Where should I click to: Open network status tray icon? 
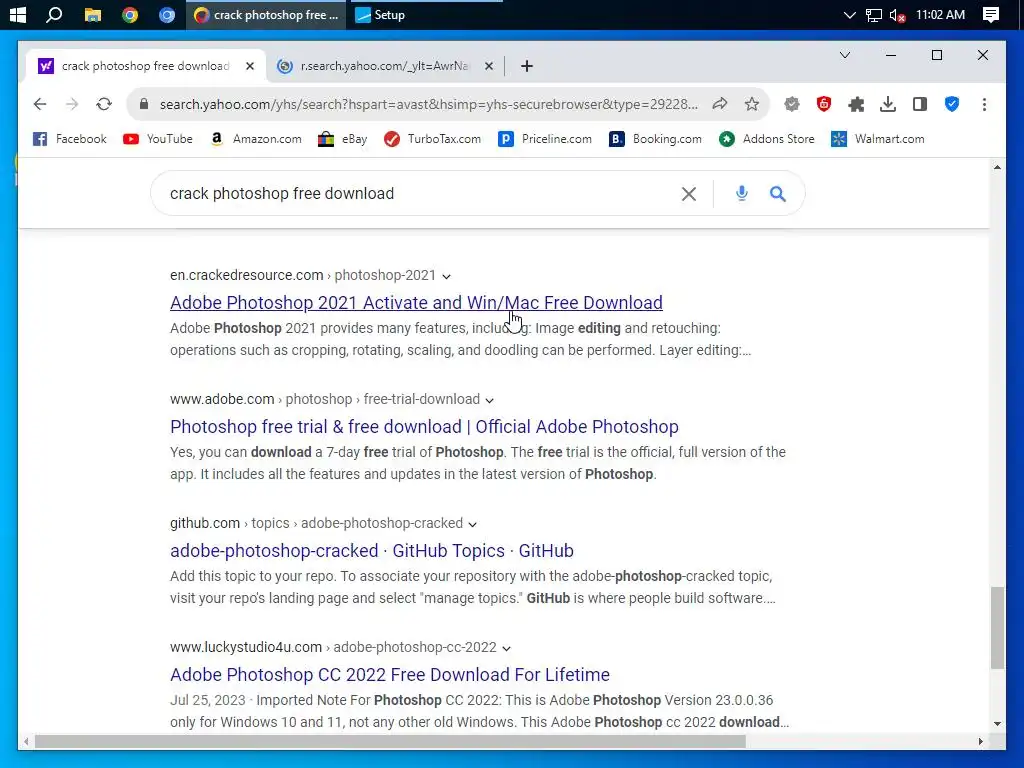click(x=873, y=15)
